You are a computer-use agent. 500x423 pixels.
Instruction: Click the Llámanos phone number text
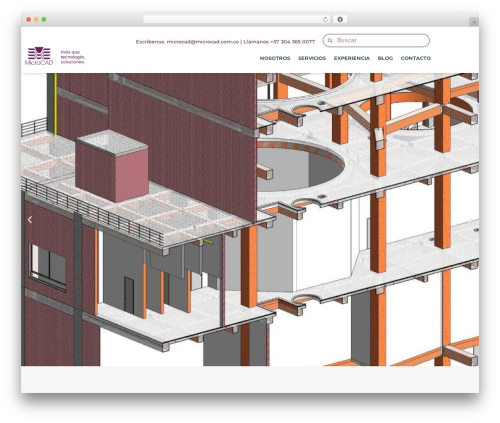pos(279,42)
